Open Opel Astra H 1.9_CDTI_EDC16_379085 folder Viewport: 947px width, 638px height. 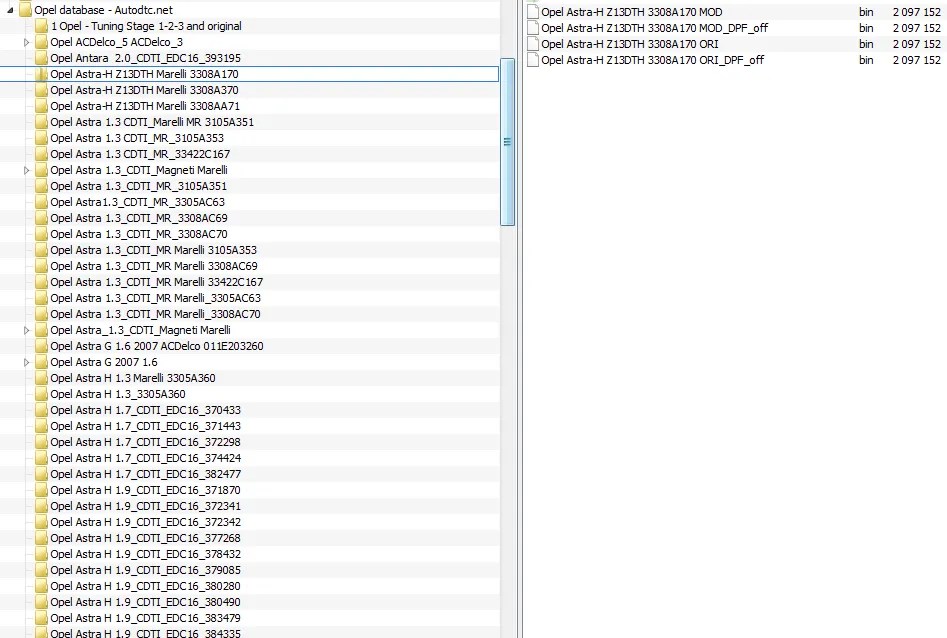(146, 570)
